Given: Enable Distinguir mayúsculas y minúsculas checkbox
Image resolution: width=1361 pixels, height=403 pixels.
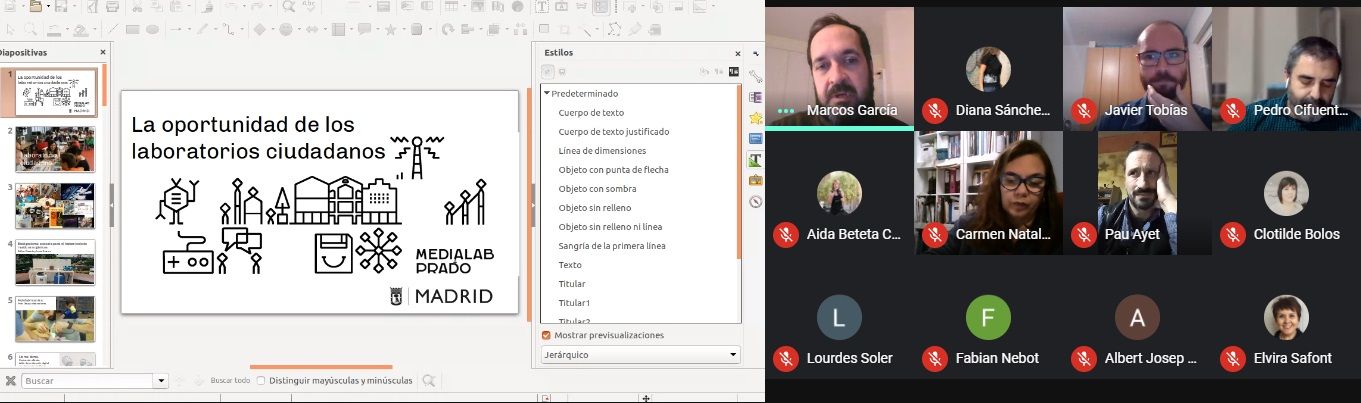Looking at the screenshot, I should click(x=261, y=381).
